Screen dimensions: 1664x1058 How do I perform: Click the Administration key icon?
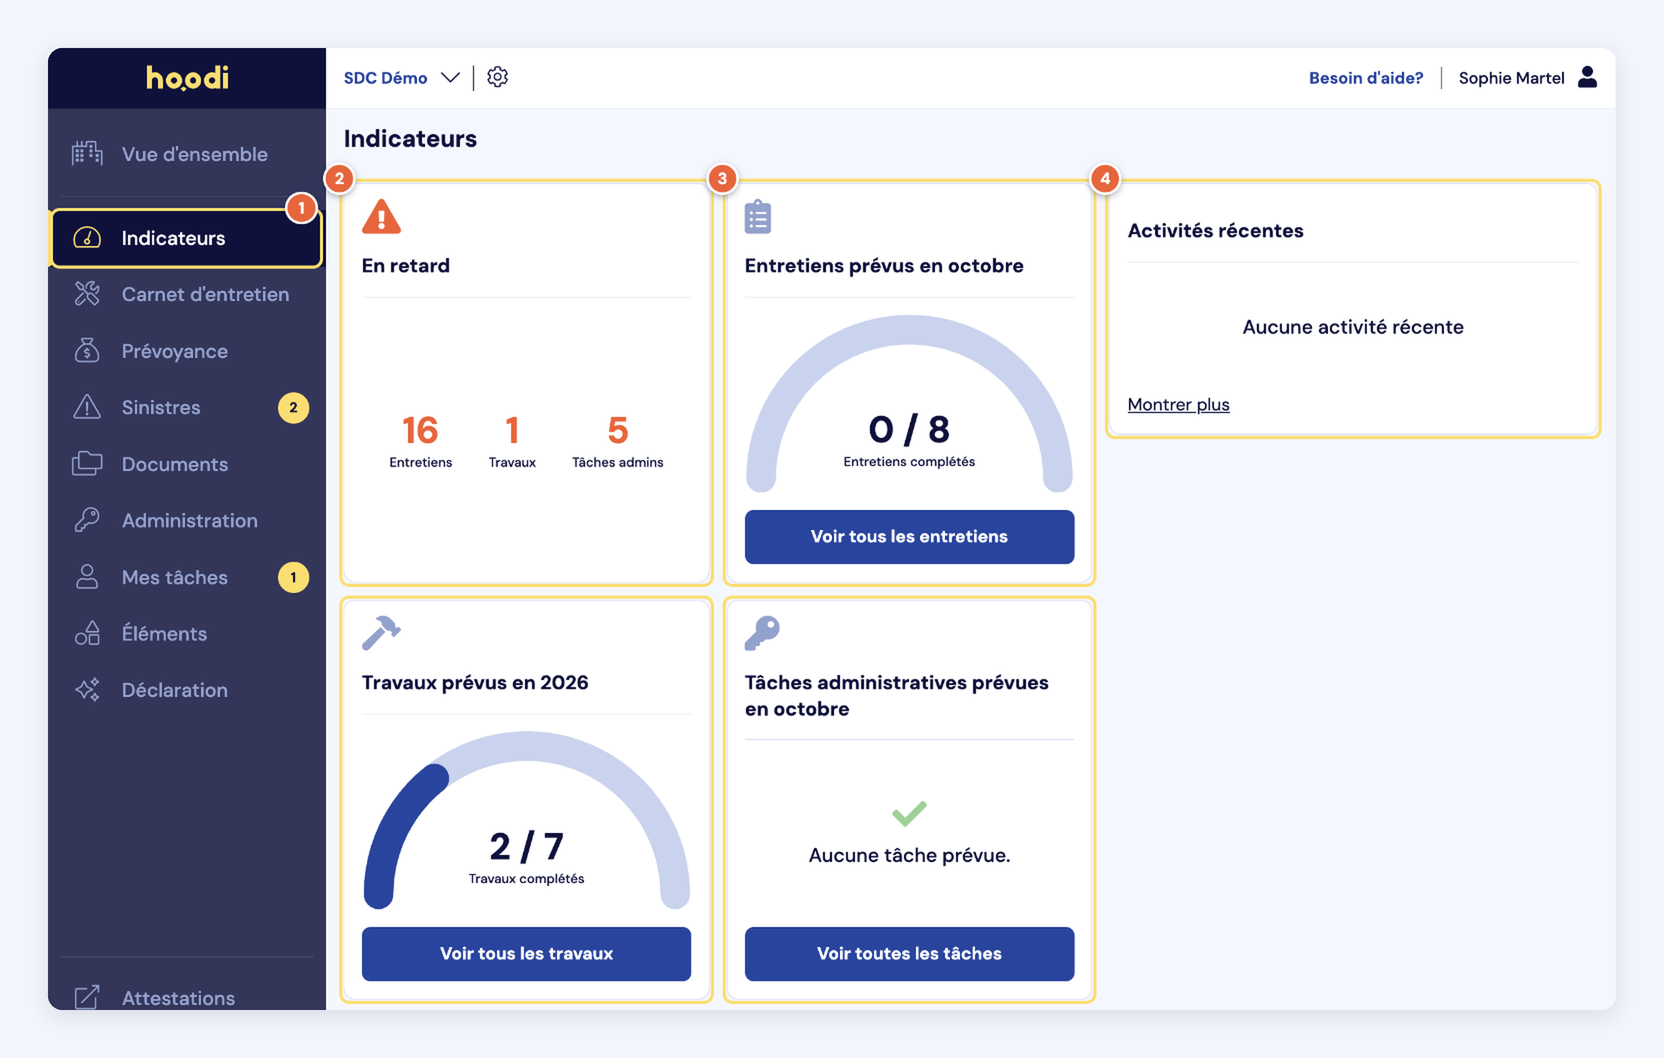pos(87,520)
